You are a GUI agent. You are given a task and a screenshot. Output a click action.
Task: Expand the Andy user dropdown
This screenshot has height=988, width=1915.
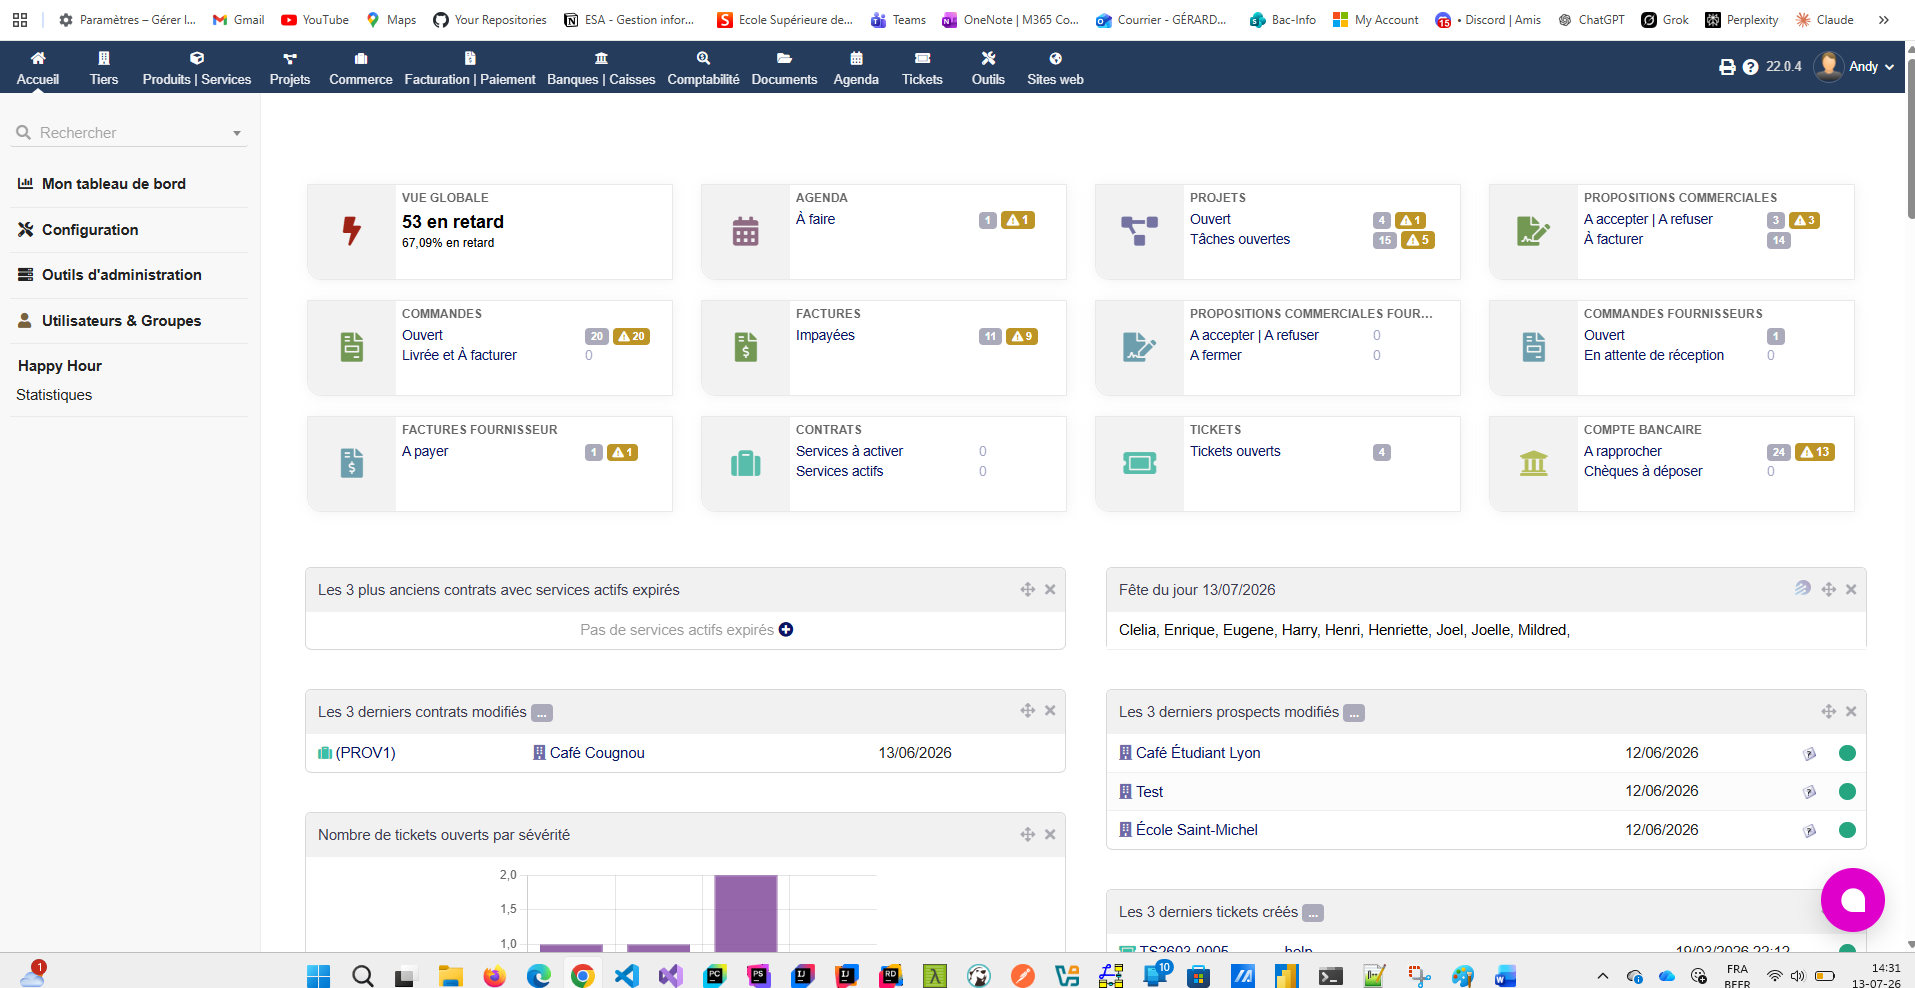[1856, 66]
